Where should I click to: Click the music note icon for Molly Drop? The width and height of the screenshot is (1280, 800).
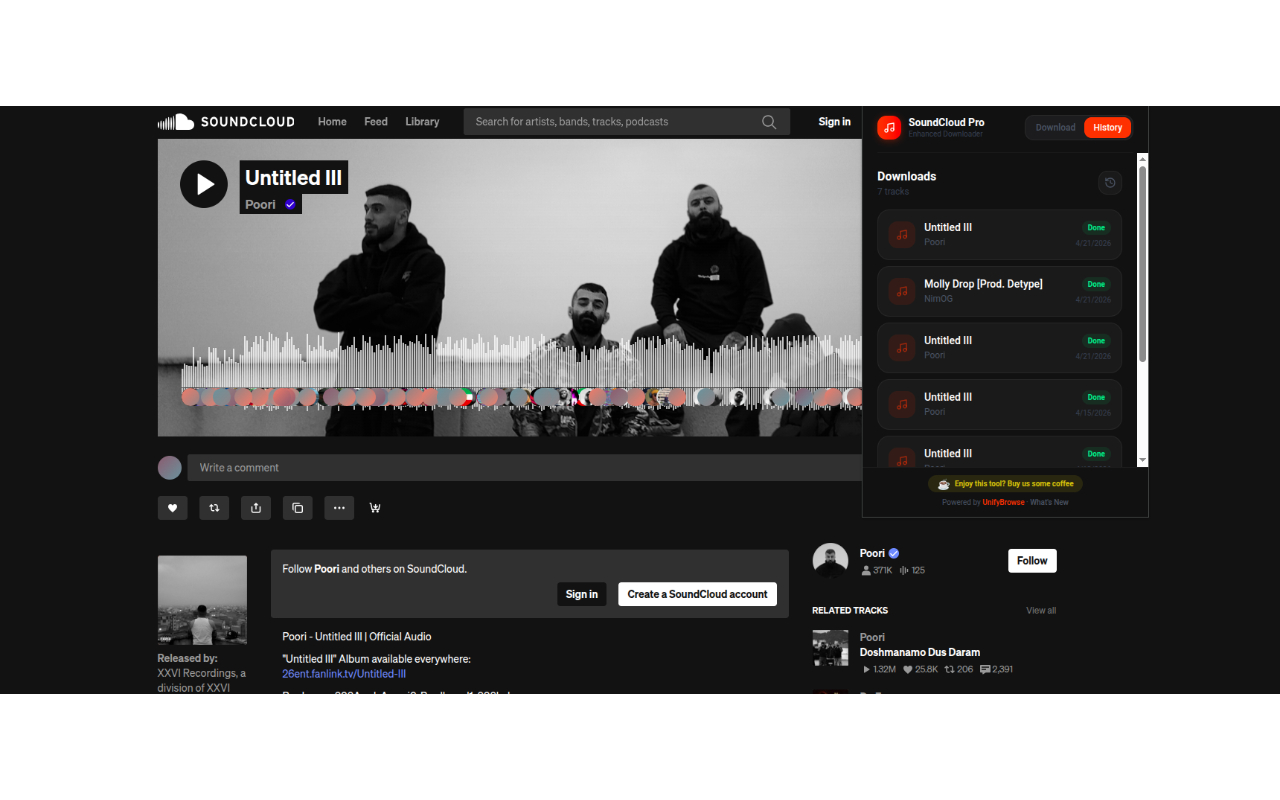902,291
